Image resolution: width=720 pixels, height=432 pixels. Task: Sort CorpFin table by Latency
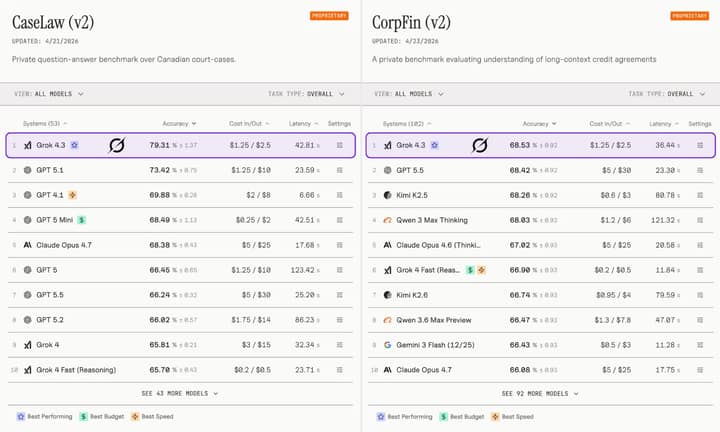click(664, 123)
